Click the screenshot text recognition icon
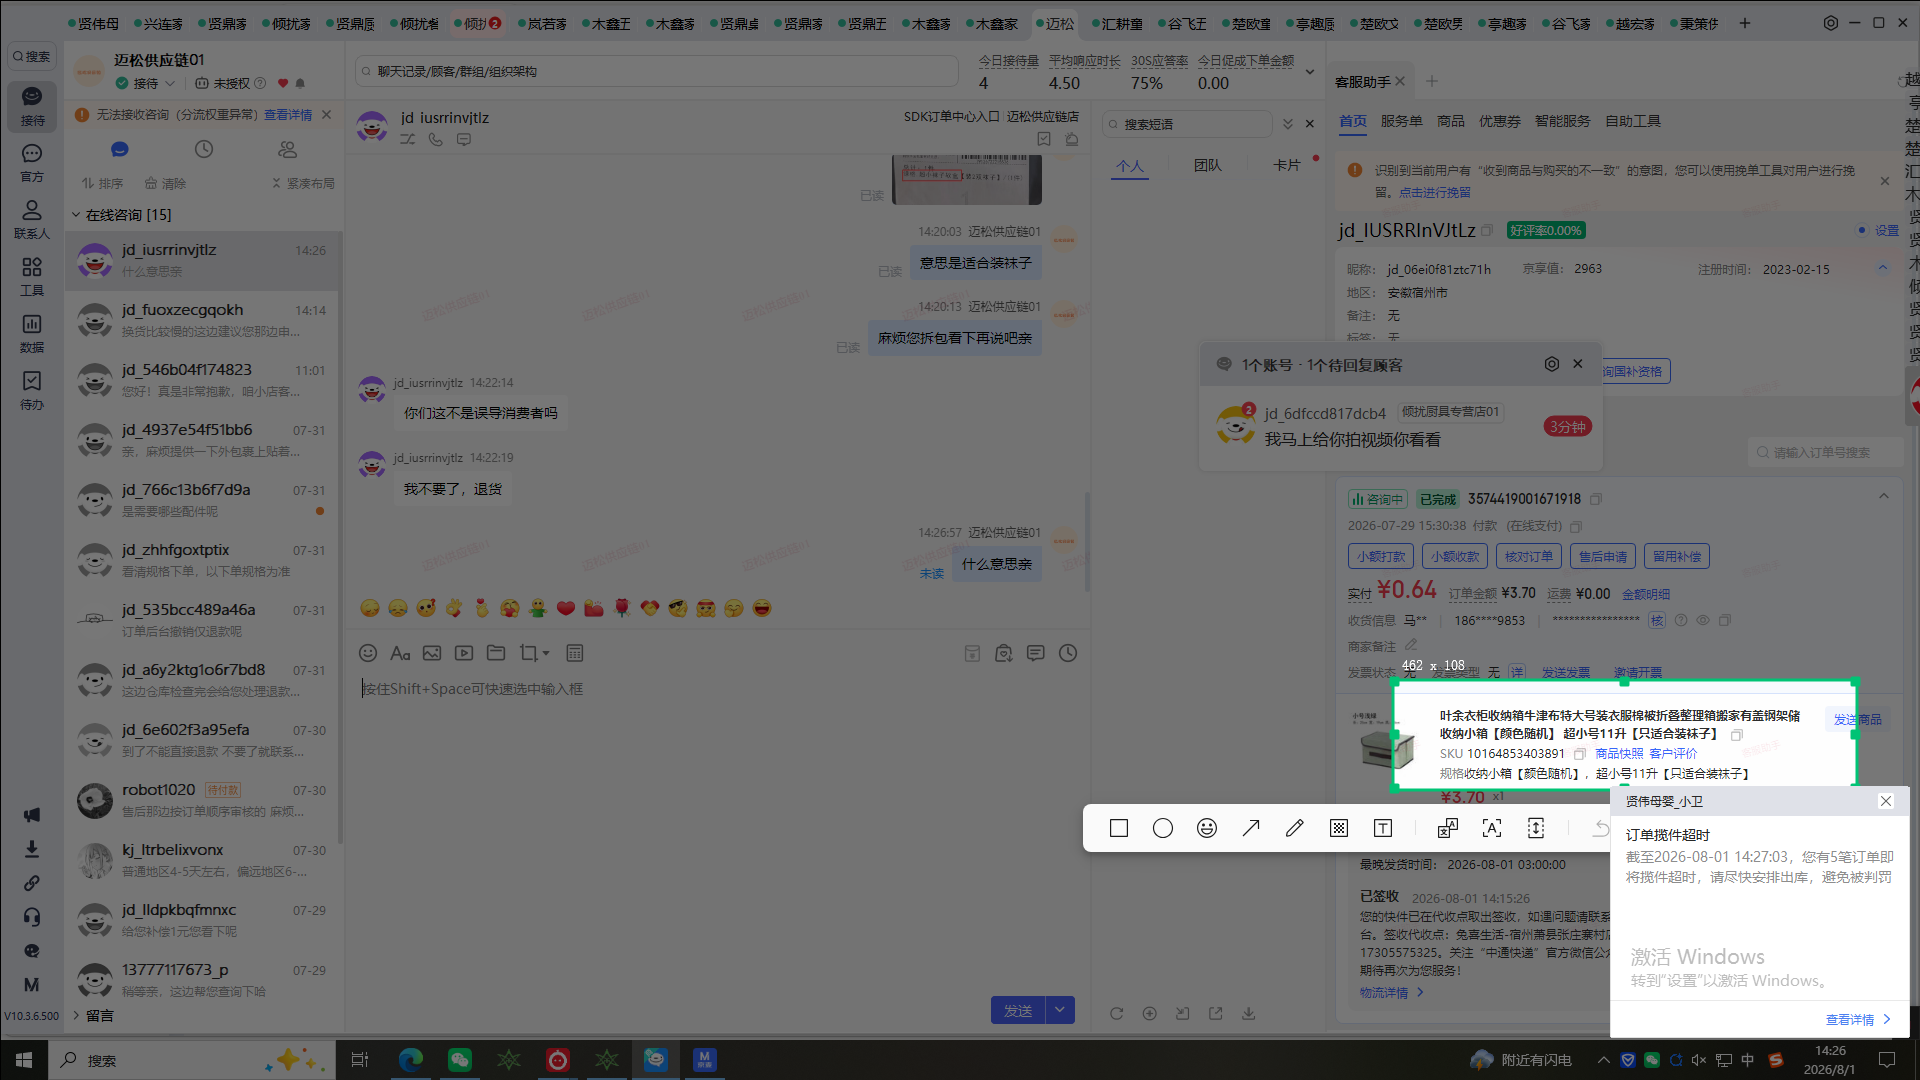 (x=1492, y=828)
